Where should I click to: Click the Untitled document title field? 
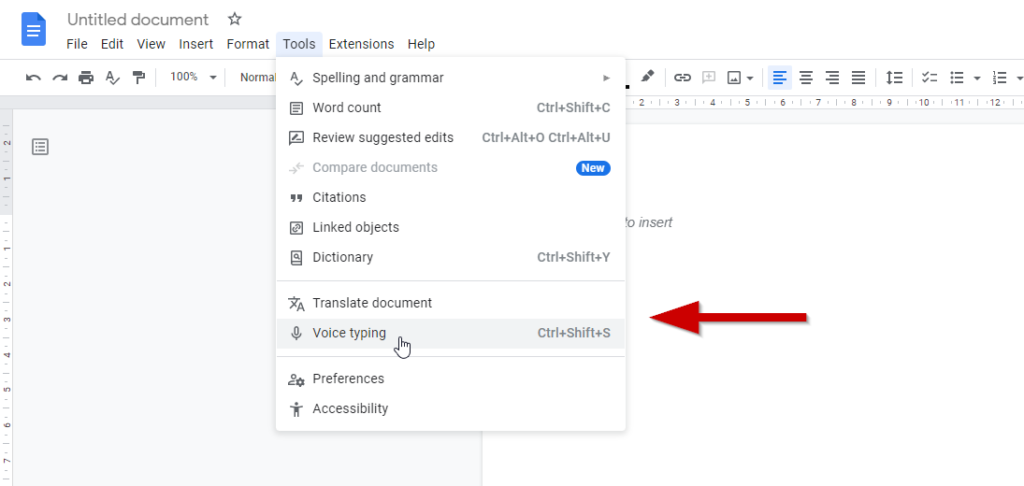pos(138,20)
